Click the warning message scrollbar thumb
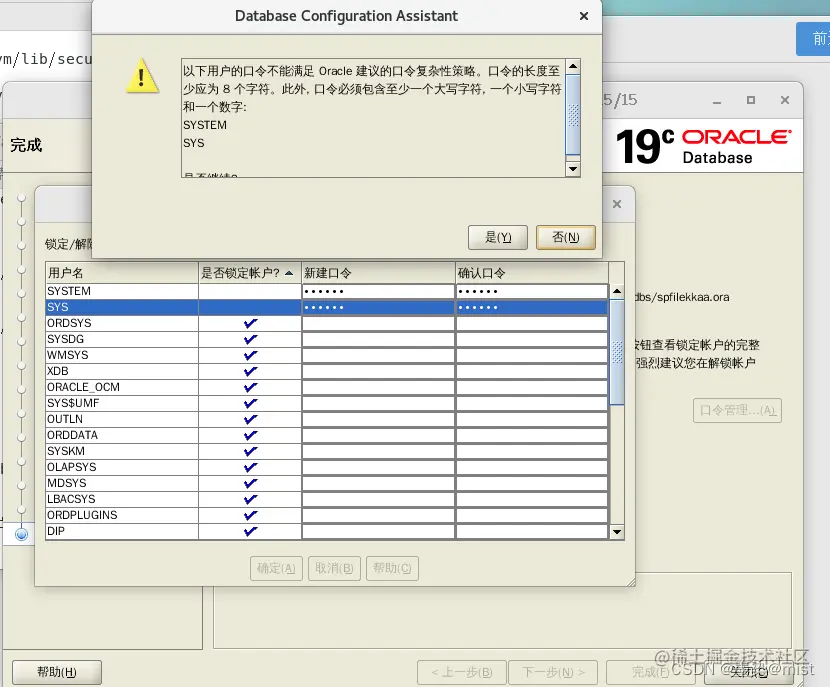 (573, 114)
